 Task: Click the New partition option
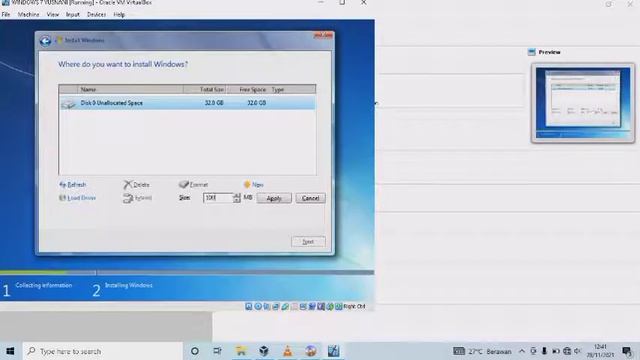pos(253,184)
